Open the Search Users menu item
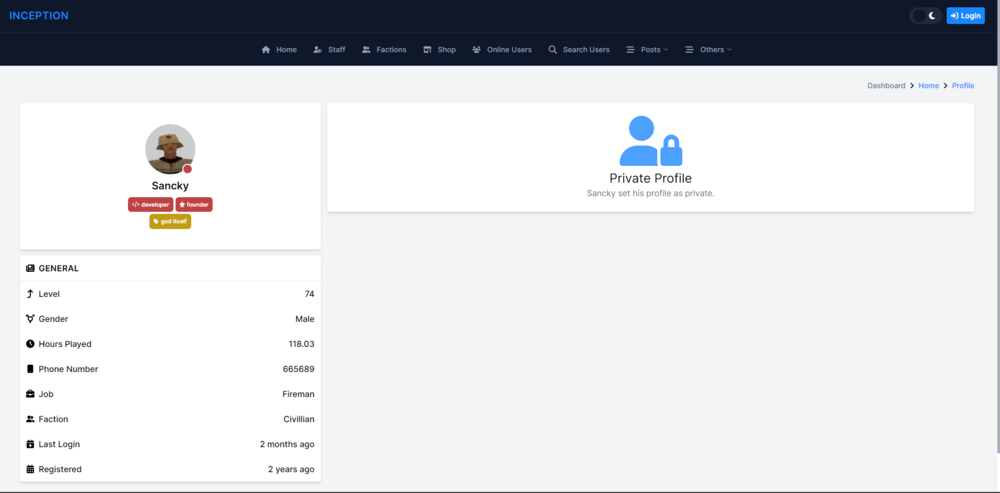Screen dimensions: 1000x493 pyautogui.click(x=579, y=50)
